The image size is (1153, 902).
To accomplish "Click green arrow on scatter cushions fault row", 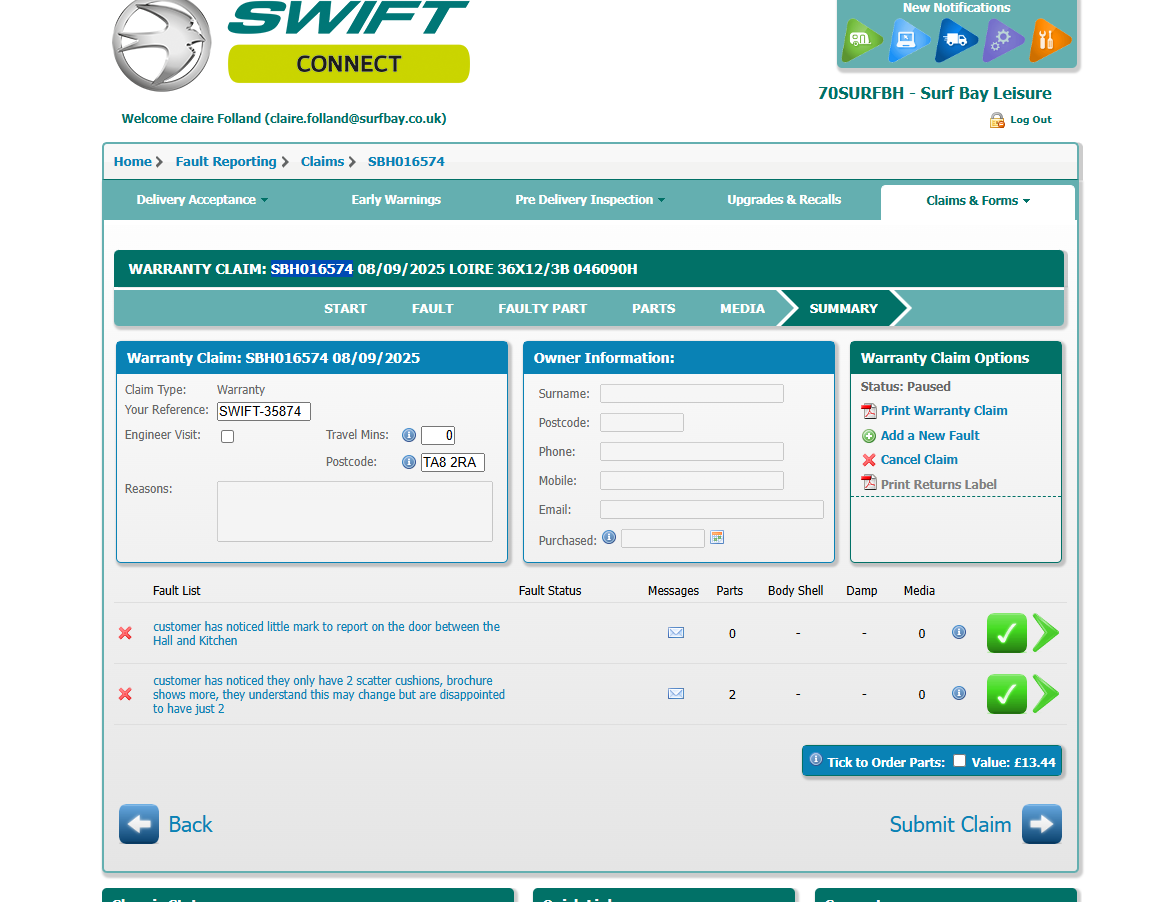I will (1046, 694).
